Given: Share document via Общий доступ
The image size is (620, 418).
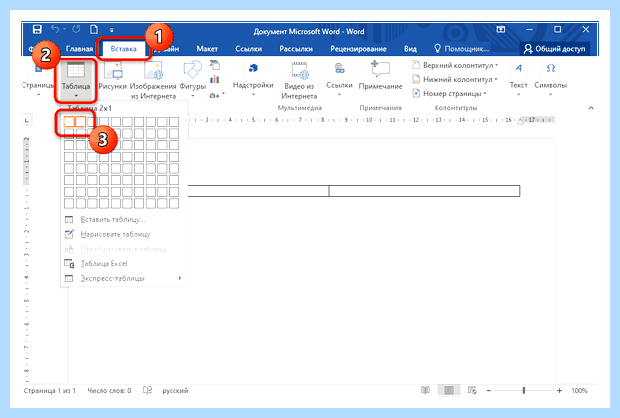Looking at the screenshot, I should point(554,49).
